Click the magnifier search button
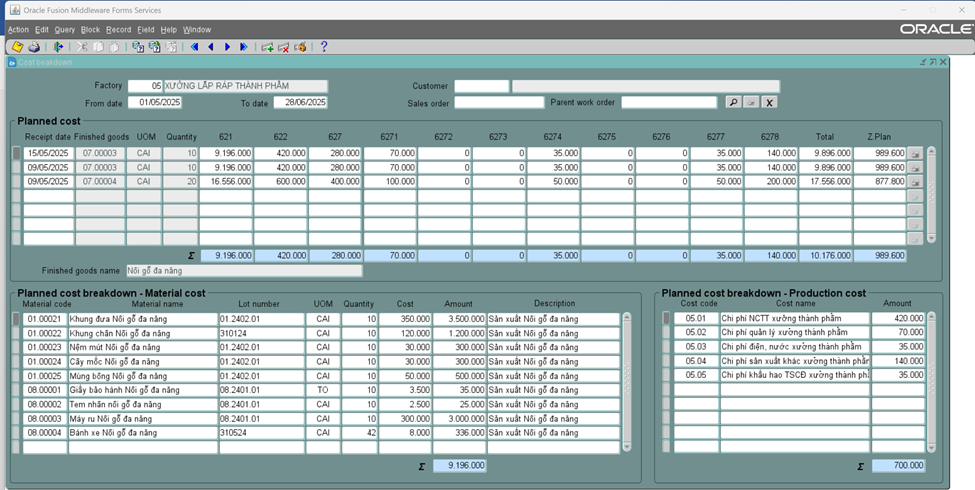Image resolution: width=975 pixels, height=490 pixels. (733, 102)
